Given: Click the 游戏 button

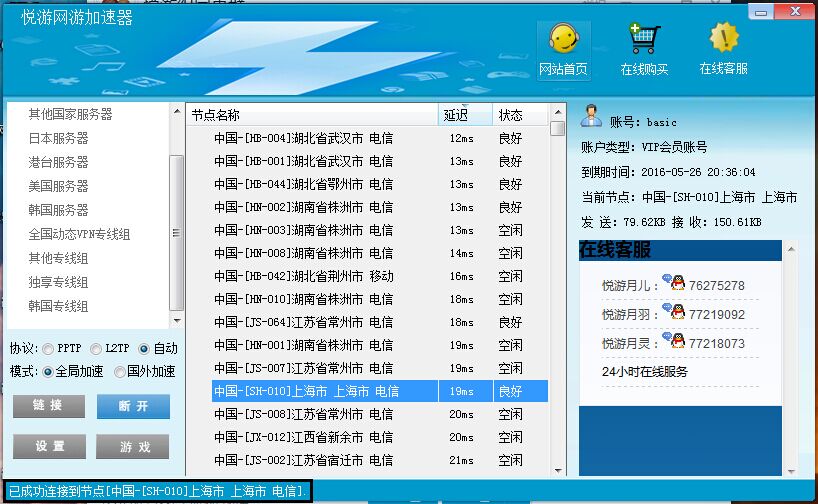Looking at the screenshot, I should pos(133,447).
